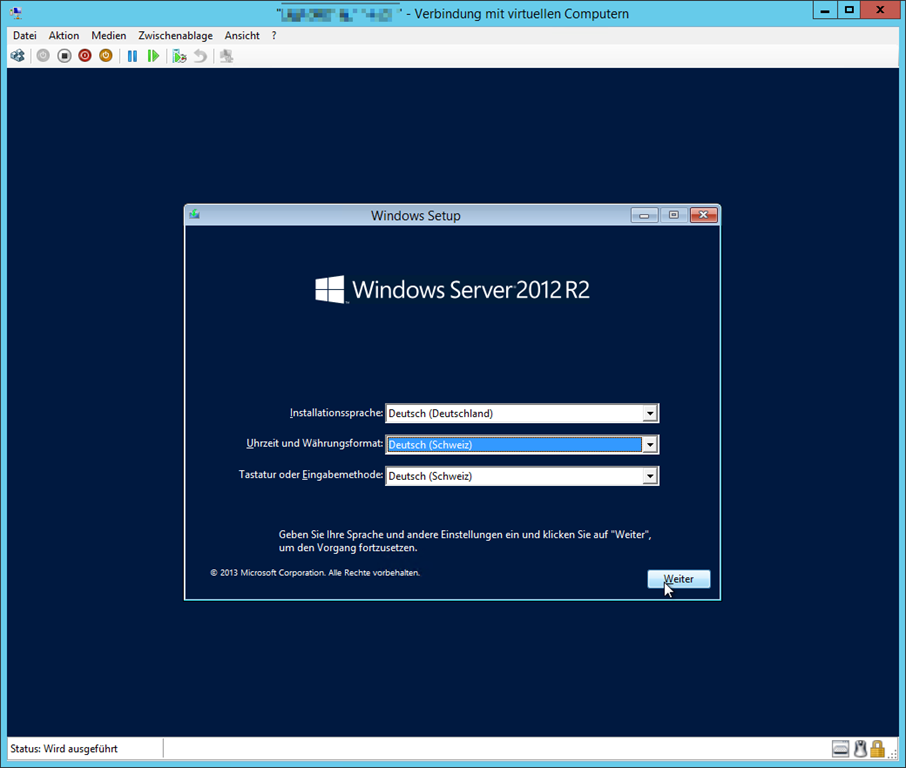Open the Aktion menu
The image size is (906, 768).
point(64,36)
